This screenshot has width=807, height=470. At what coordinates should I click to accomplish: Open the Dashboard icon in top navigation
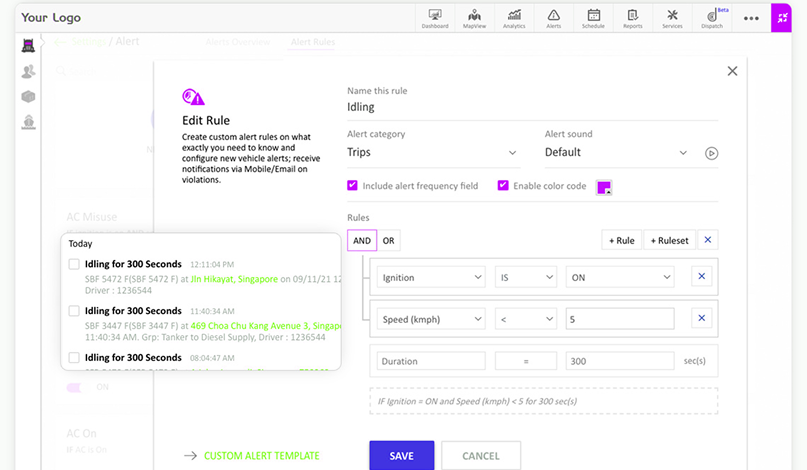coord(435,17)
